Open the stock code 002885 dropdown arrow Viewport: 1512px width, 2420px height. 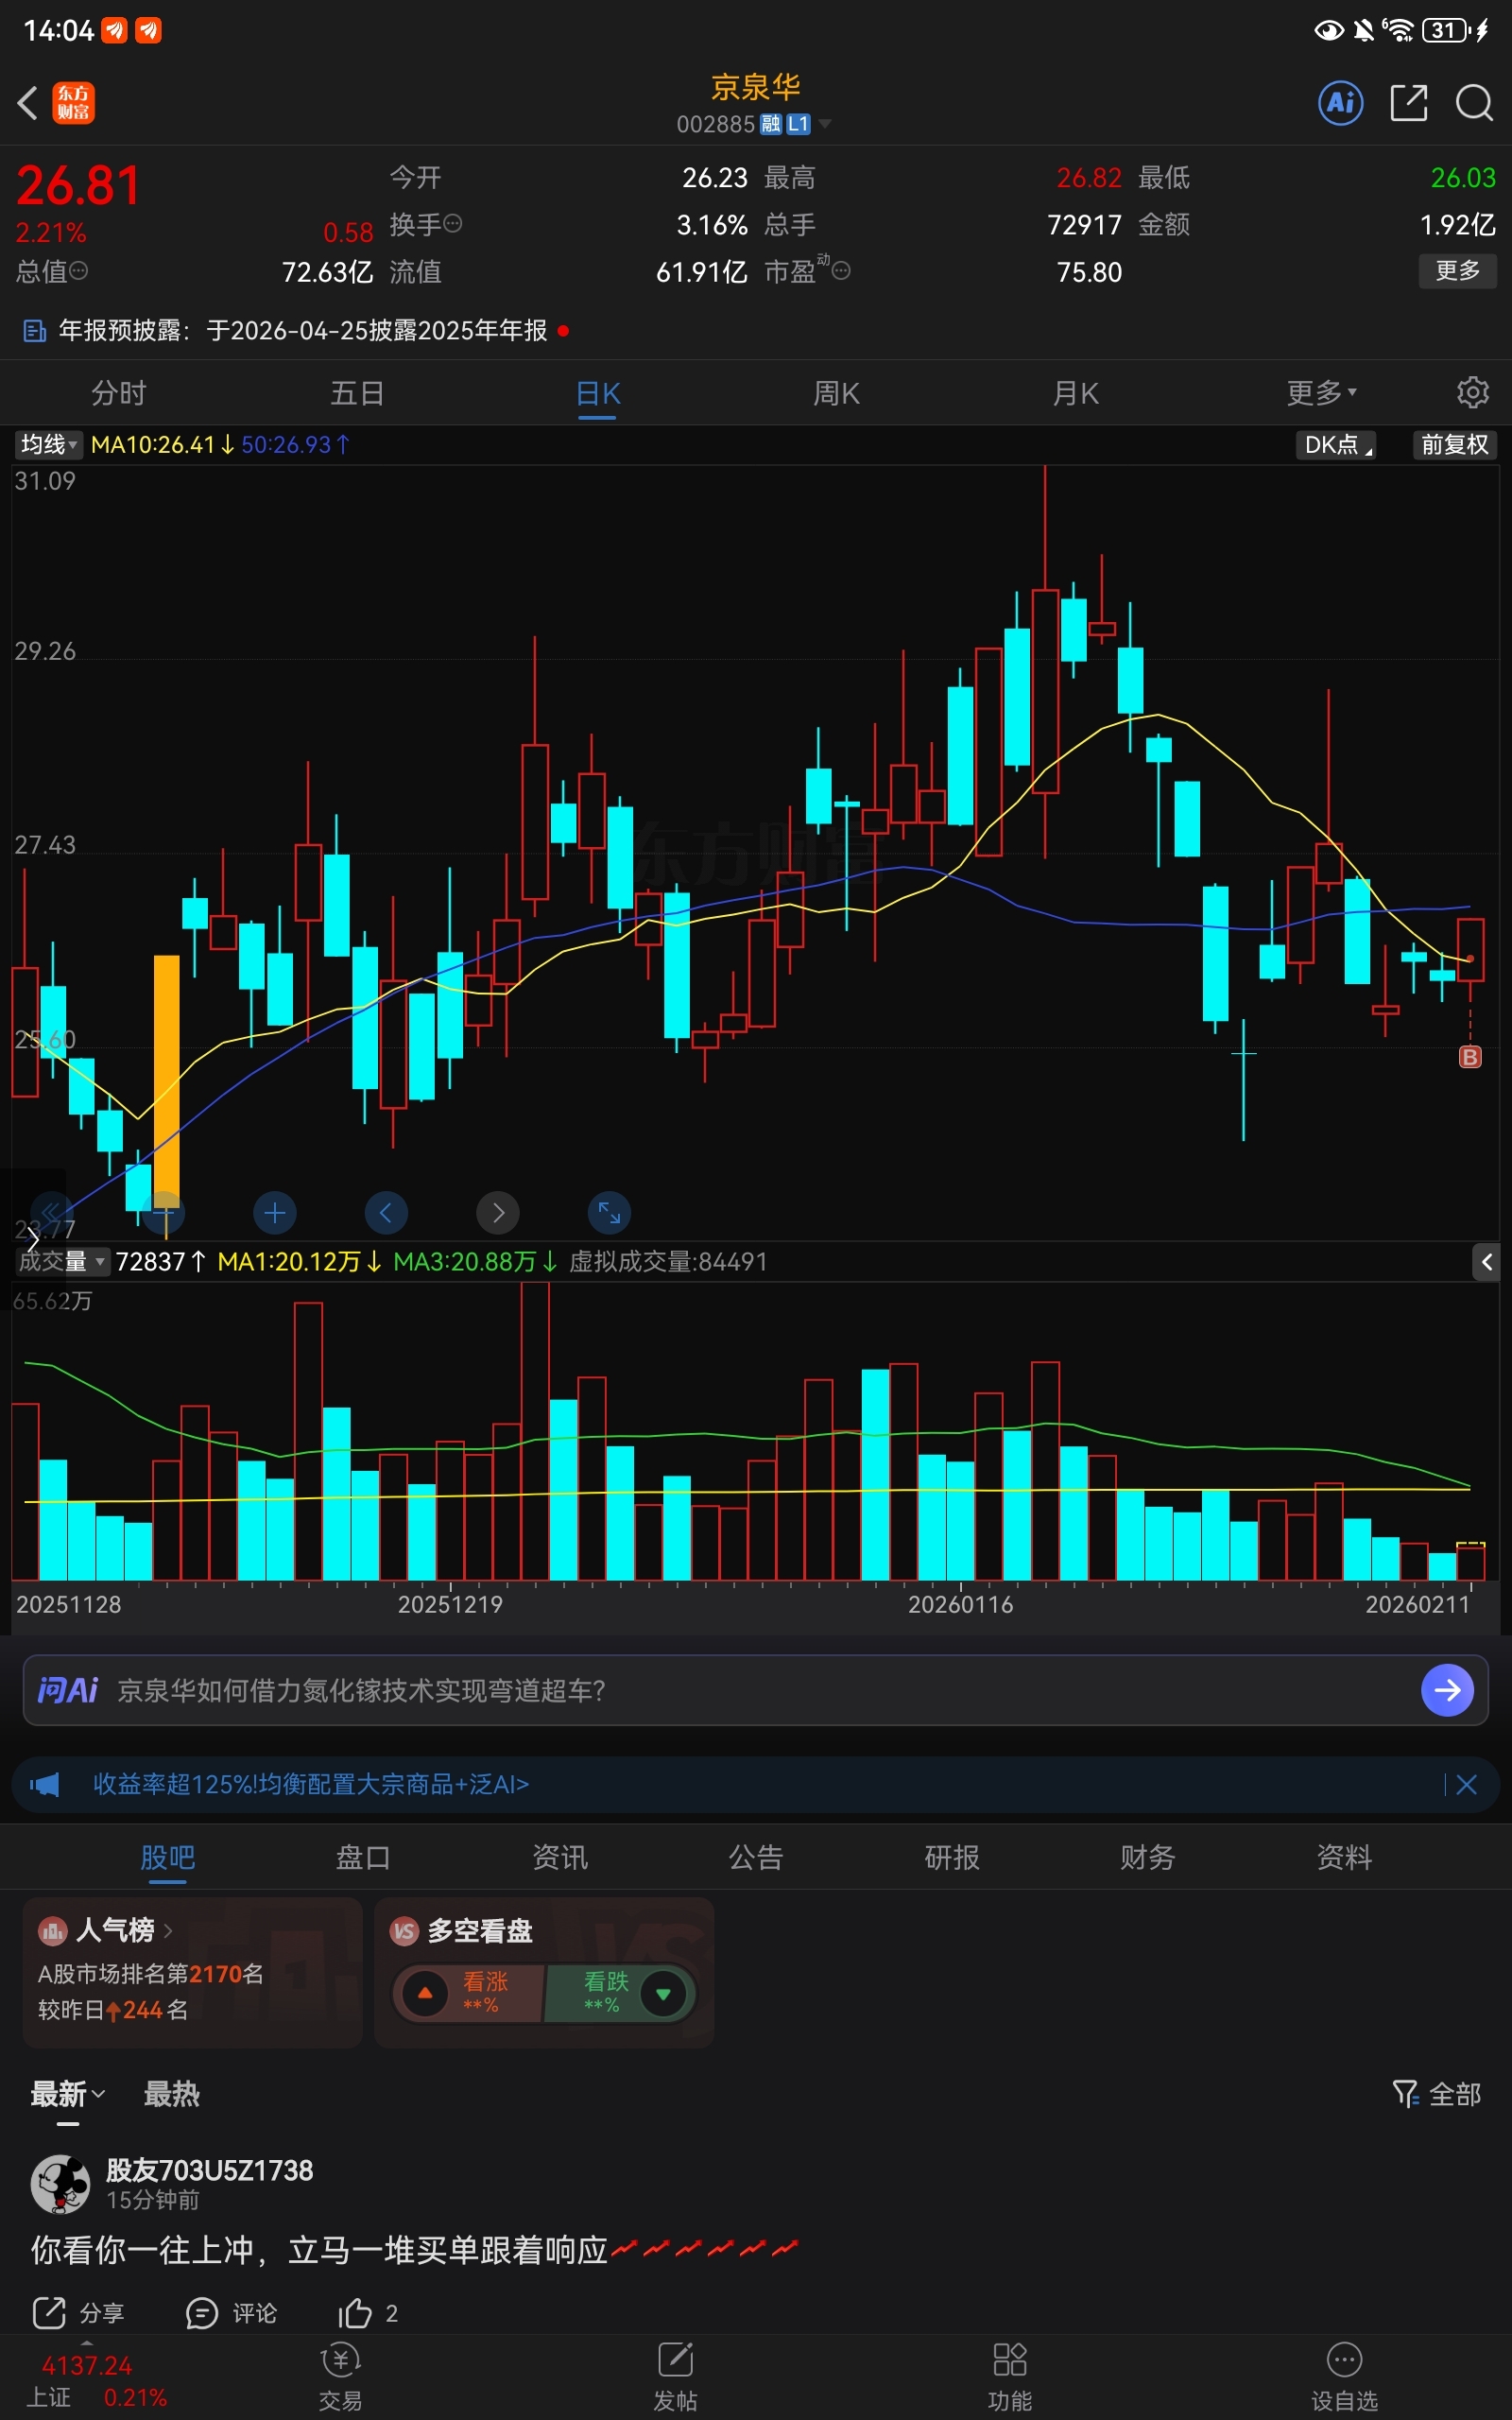coord(825,124)
